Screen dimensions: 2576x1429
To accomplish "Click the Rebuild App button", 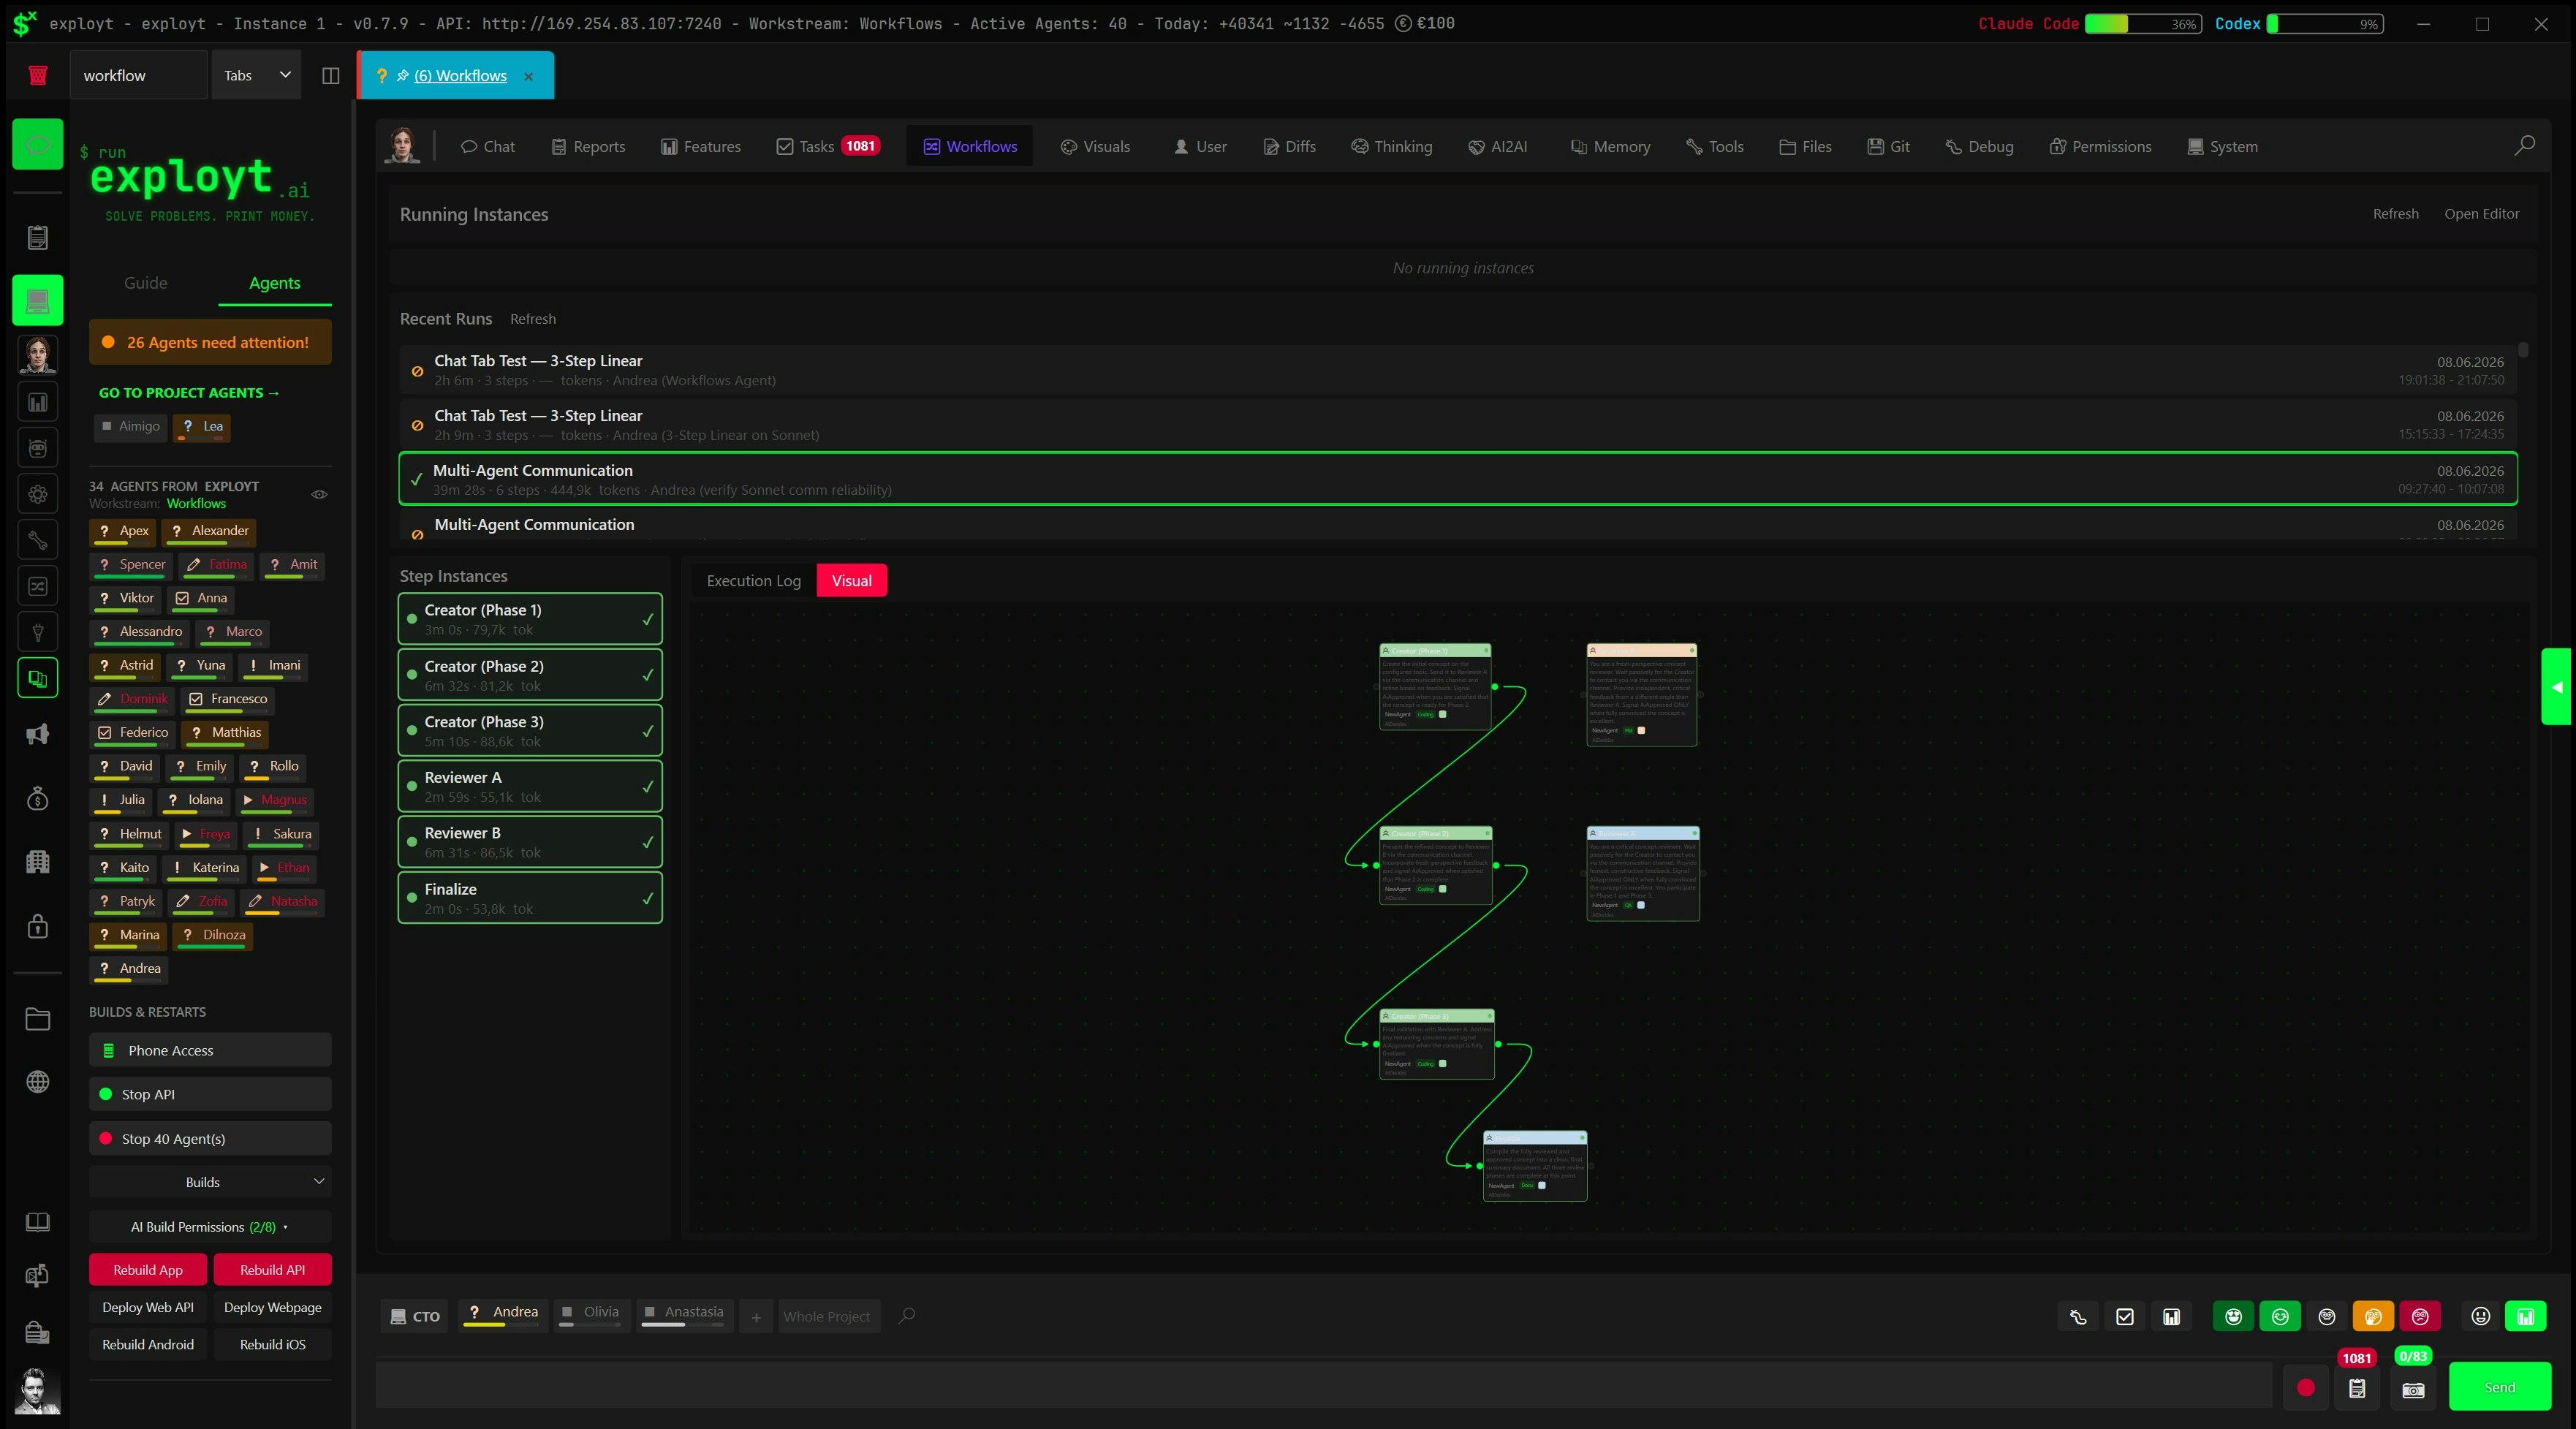I will tap(148, 1270).
